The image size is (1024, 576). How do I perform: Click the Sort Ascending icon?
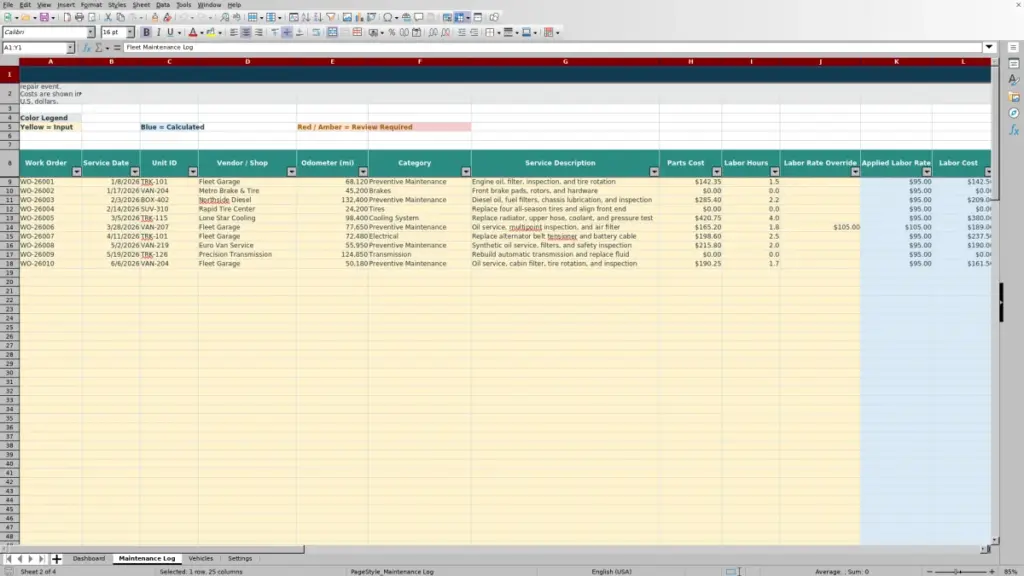[306, 18]
